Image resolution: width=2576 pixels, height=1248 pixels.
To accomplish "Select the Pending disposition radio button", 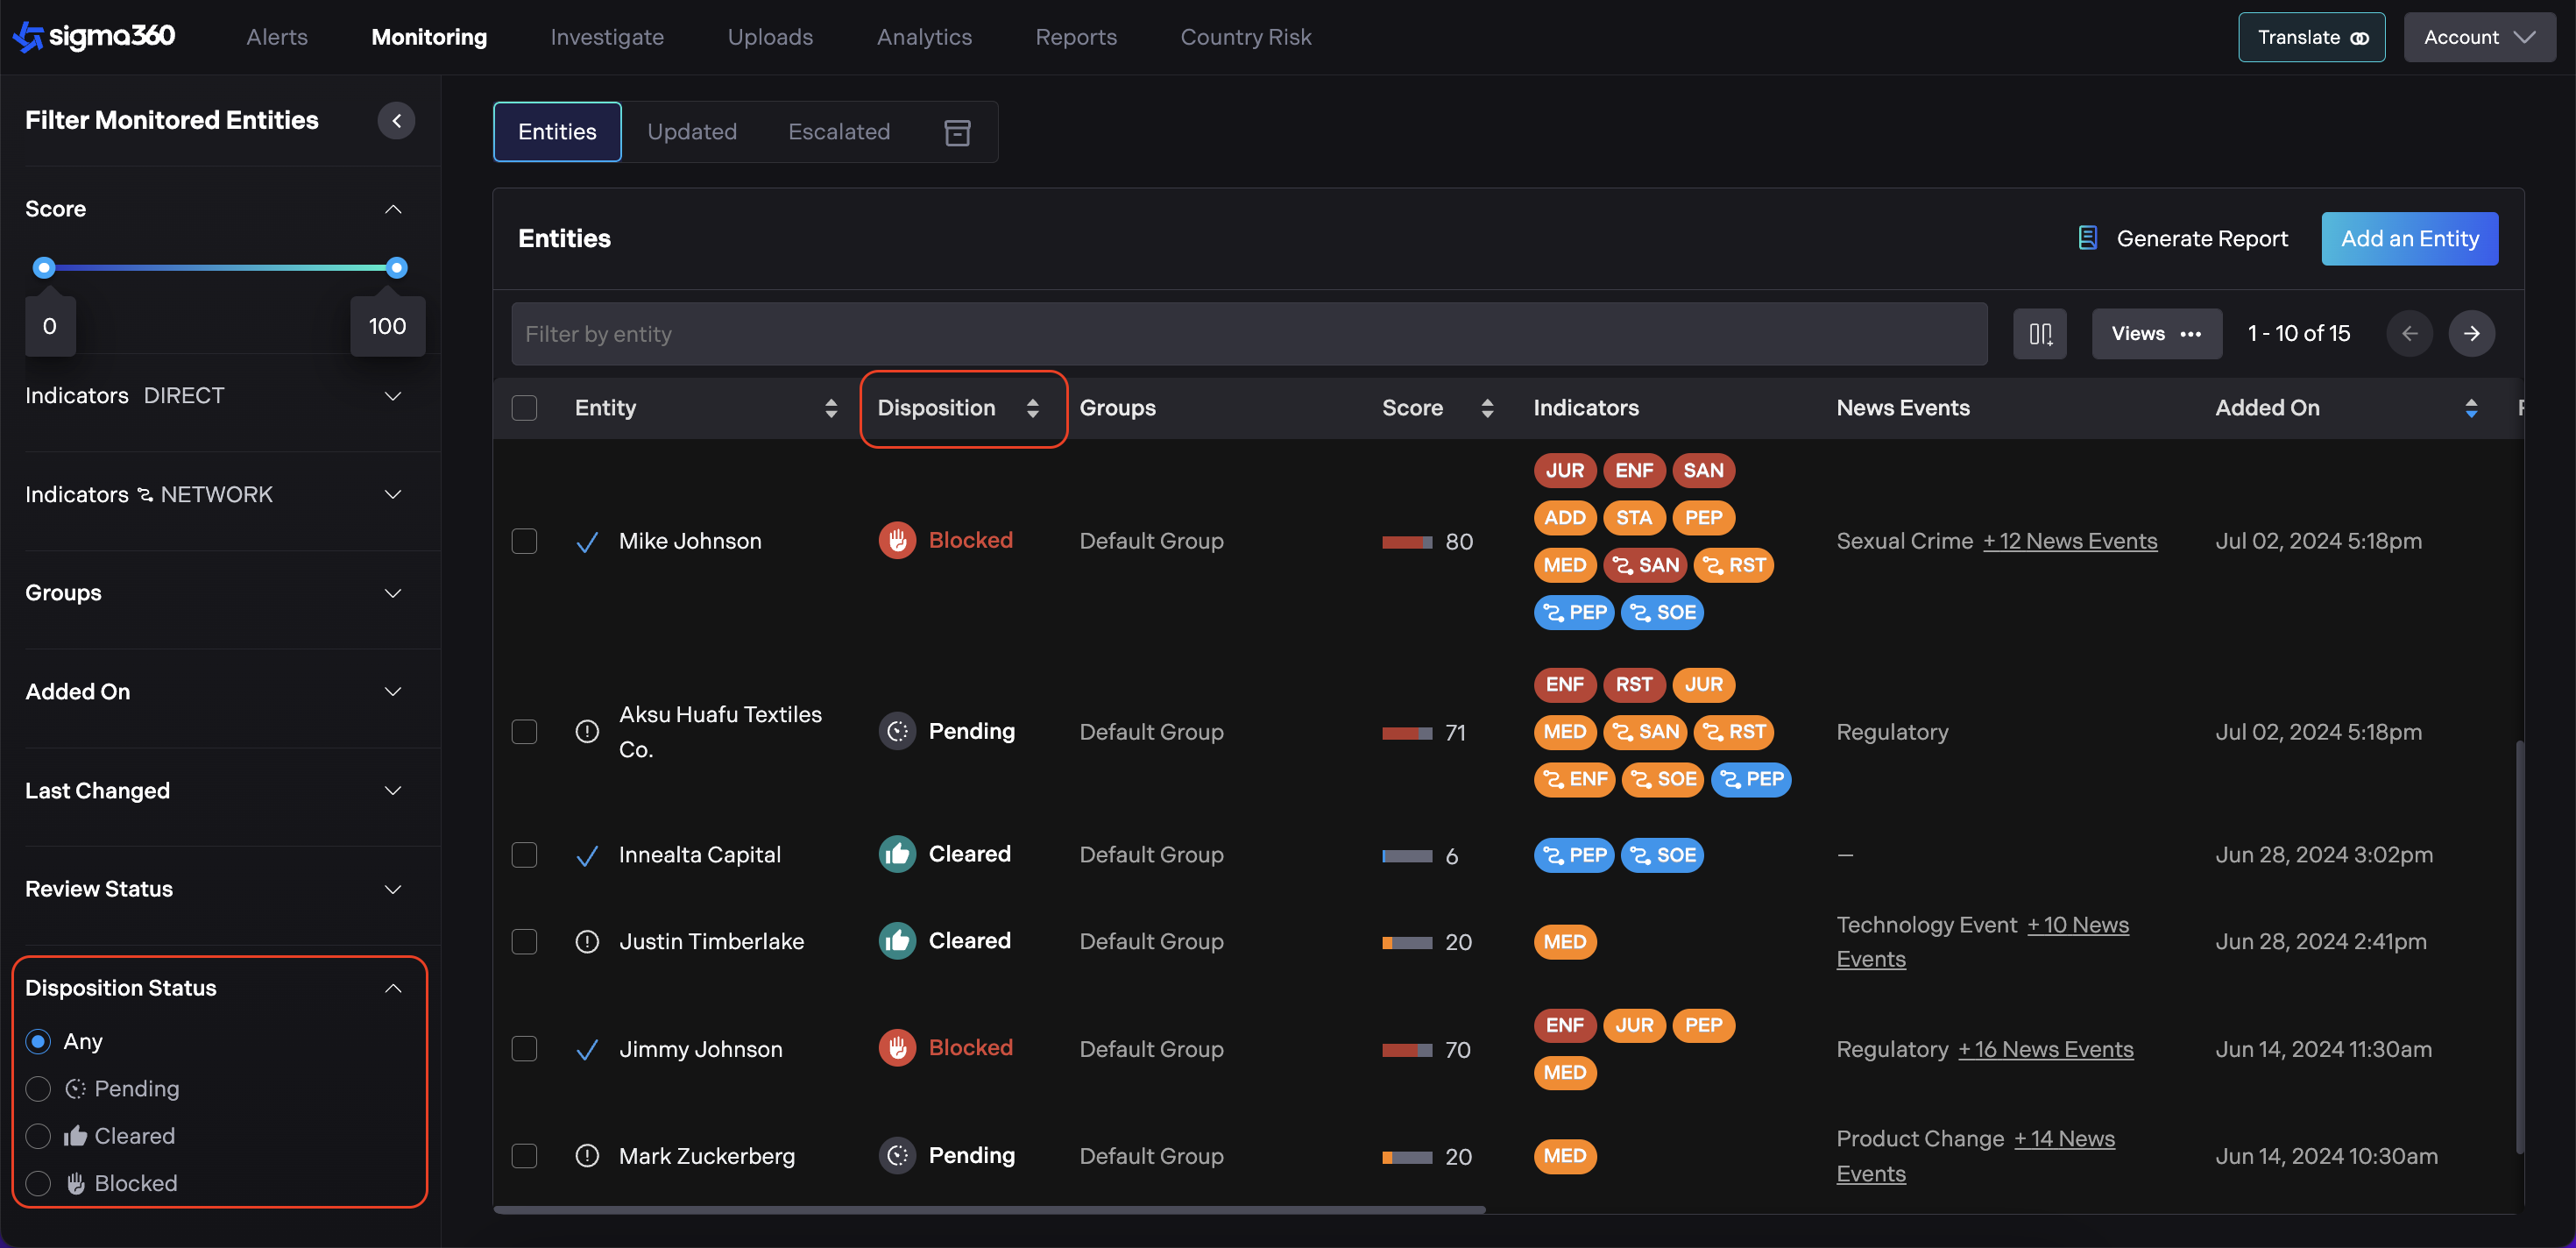I will (38, 1089).
